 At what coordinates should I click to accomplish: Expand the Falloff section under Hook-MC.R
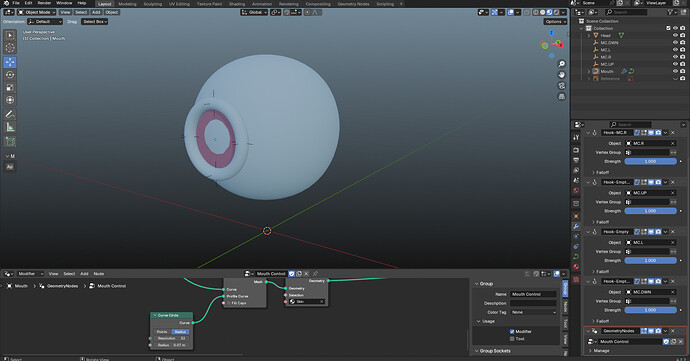(x=602, y=173)
